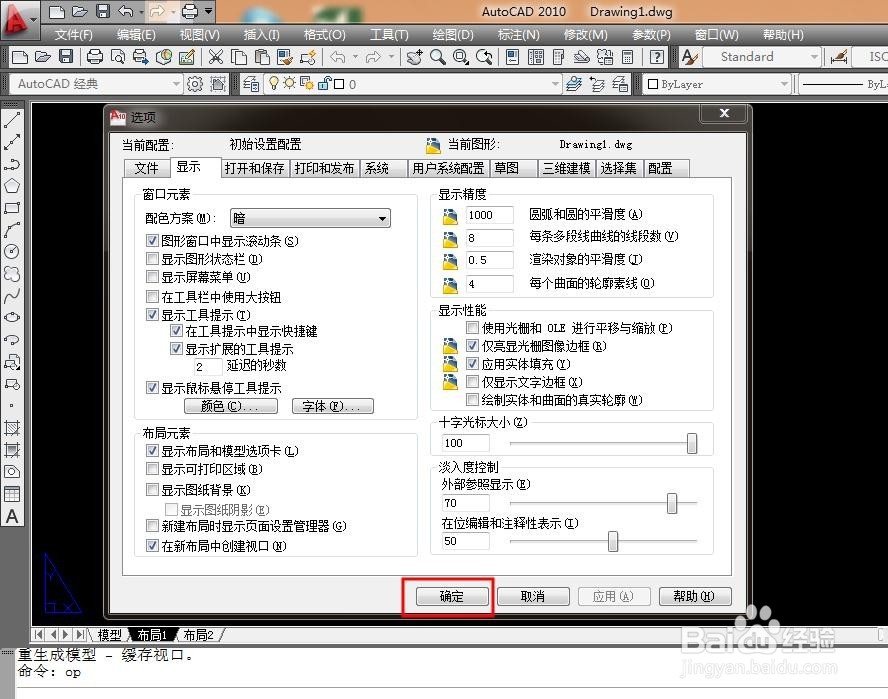
Task: Open the 配色方案 dropdown
Action: (x=310, y=218)
